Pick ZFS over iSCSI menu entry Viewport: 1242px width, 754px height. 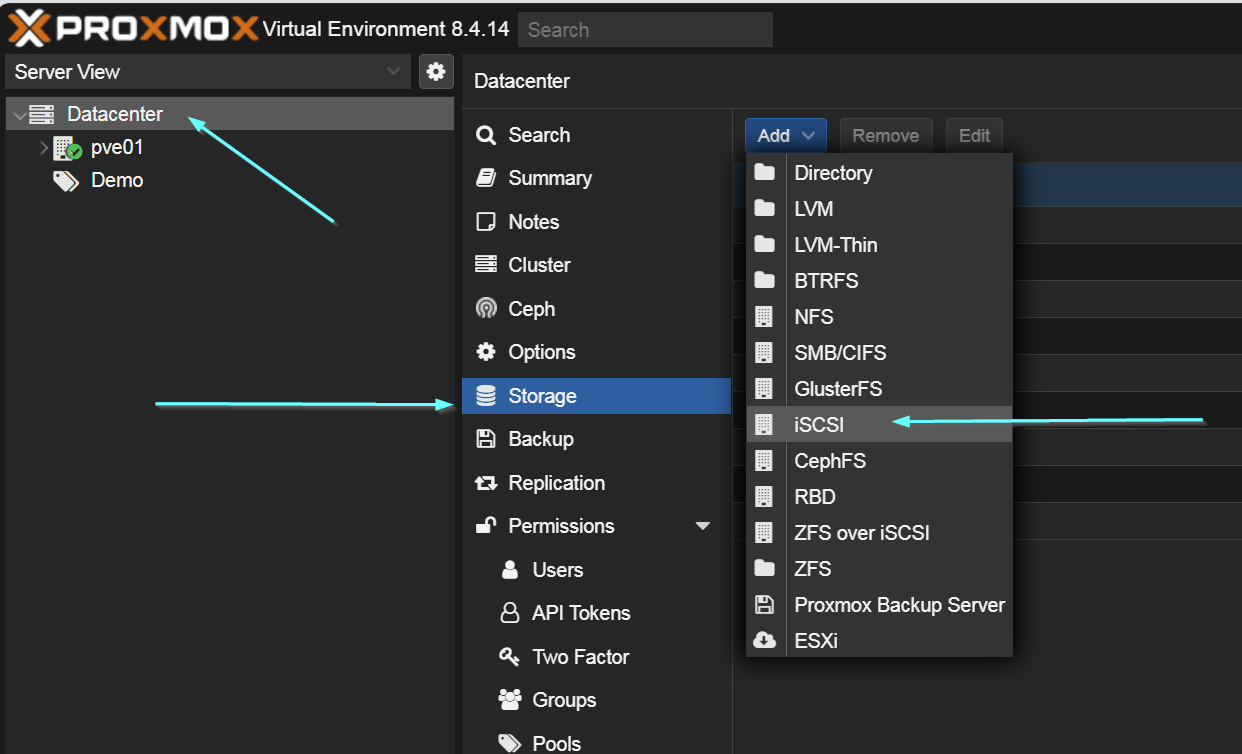click(861, 533)
